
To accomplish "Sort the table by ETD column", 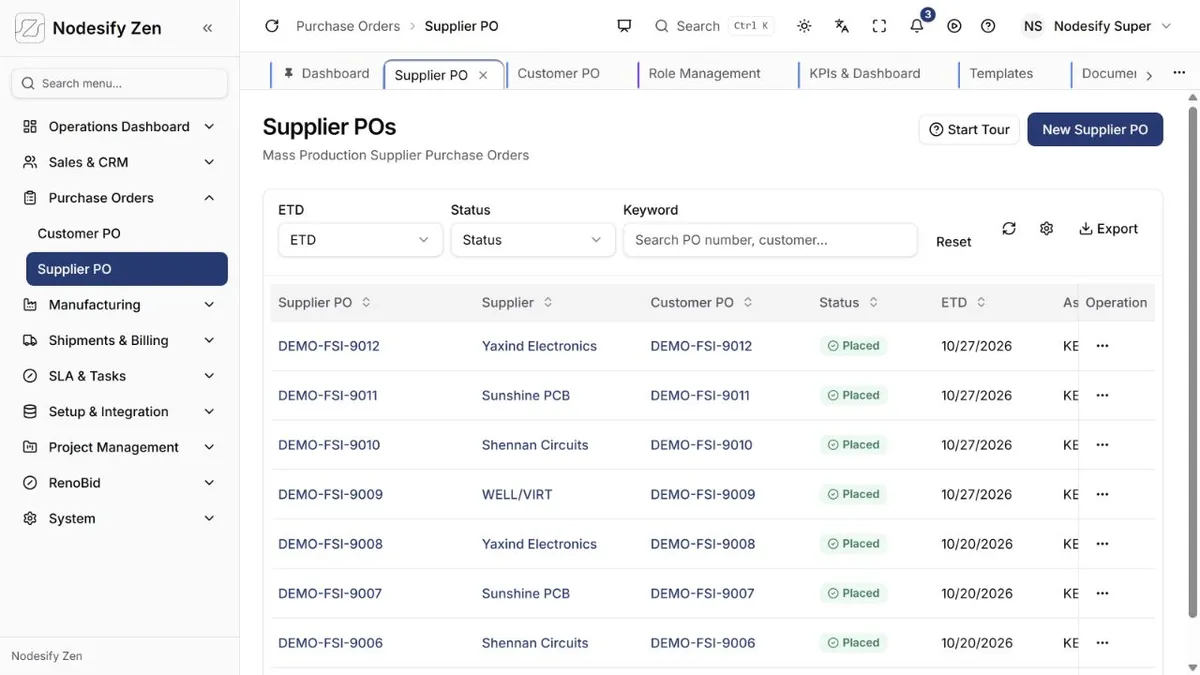I will (981, 302).
